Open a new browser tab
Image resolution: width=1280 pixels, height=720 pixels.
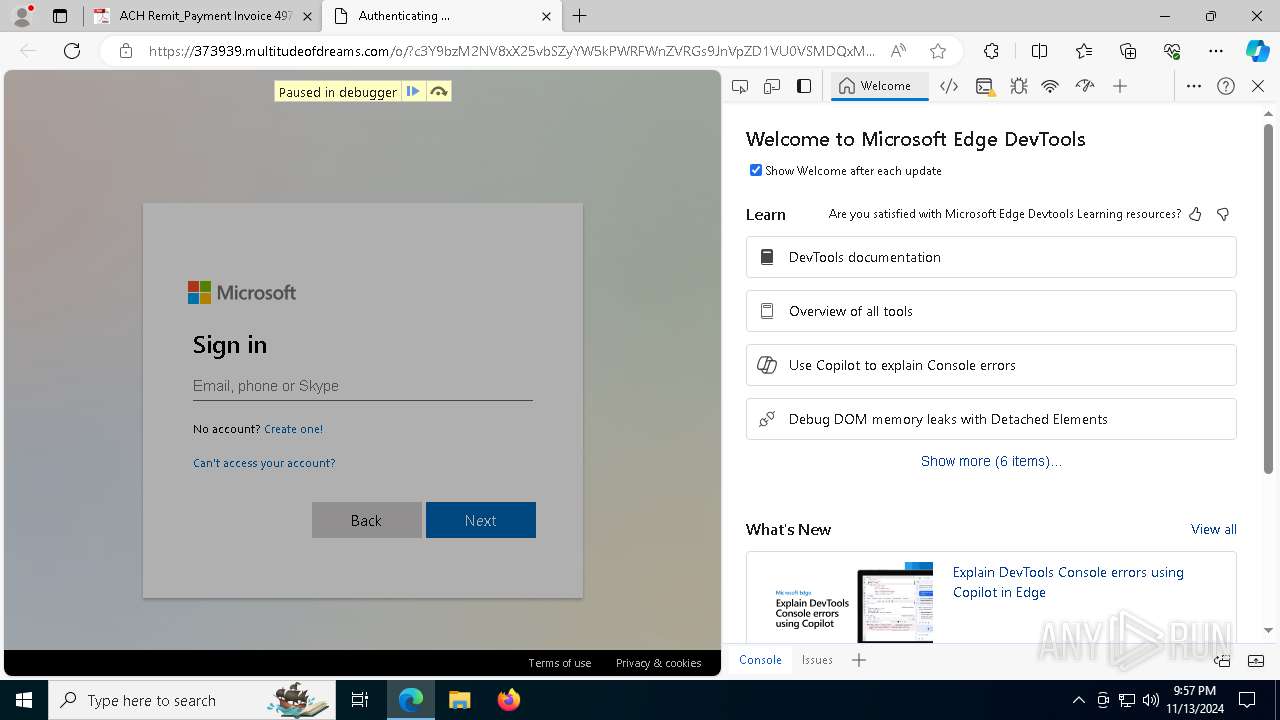[x=580, y=16]
